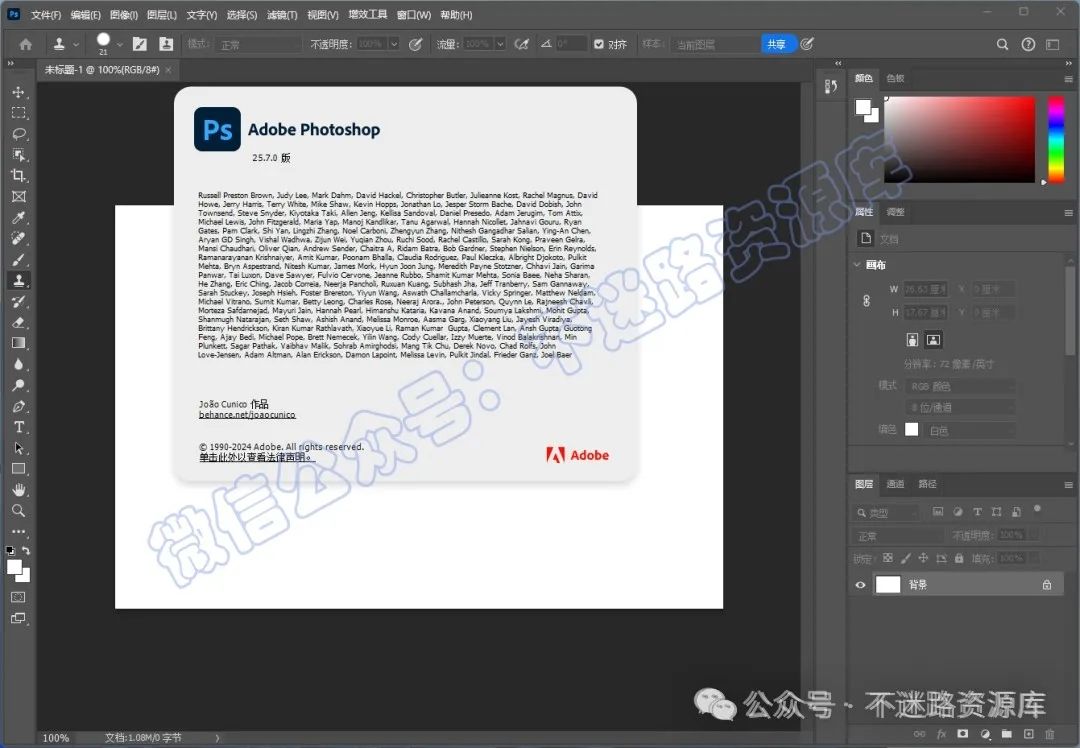
Task: Toggle lock transparent pixels icon
Action: 888,558
